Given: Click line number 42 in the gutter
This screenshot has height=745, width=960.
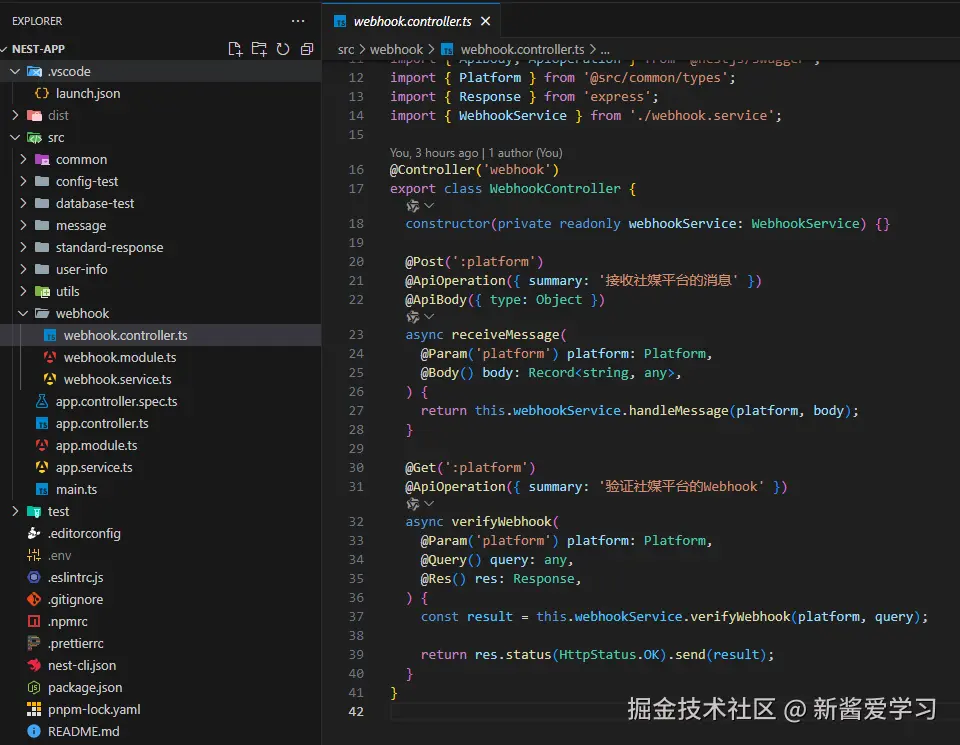Looking at the screenshot, I should 356,712.
